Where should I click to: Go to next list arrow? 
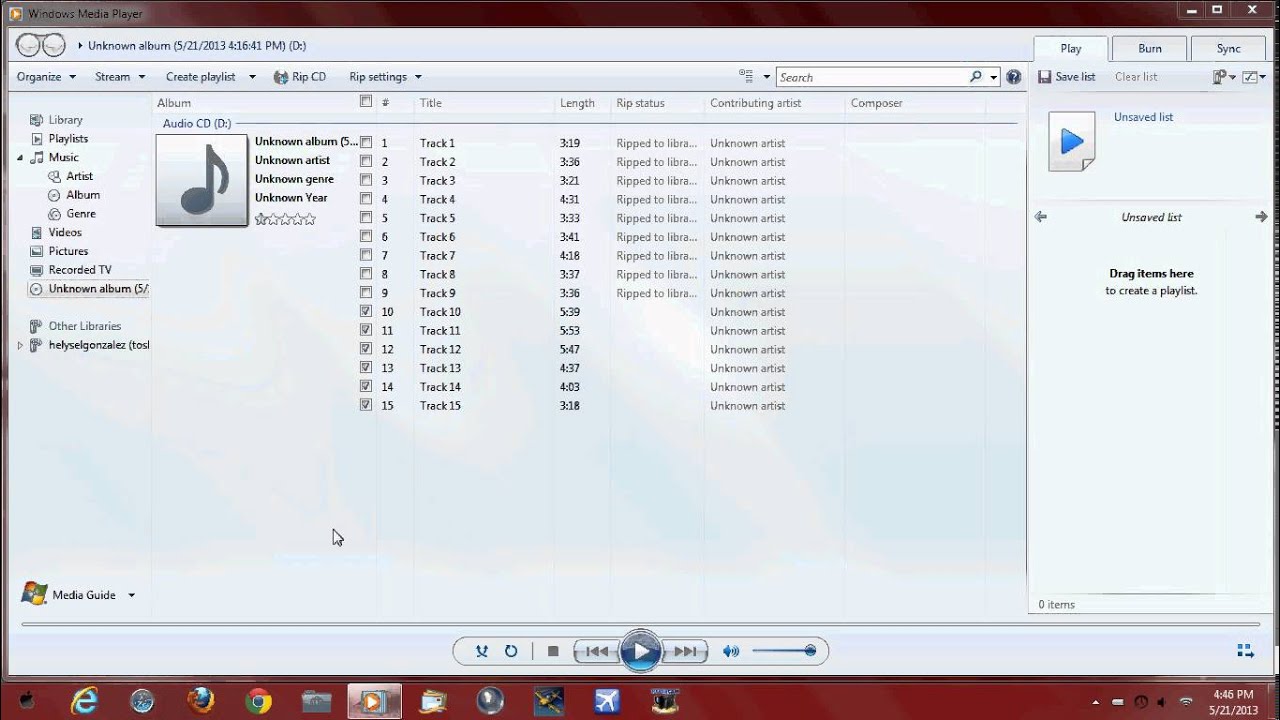click(x=1261, y=217)
